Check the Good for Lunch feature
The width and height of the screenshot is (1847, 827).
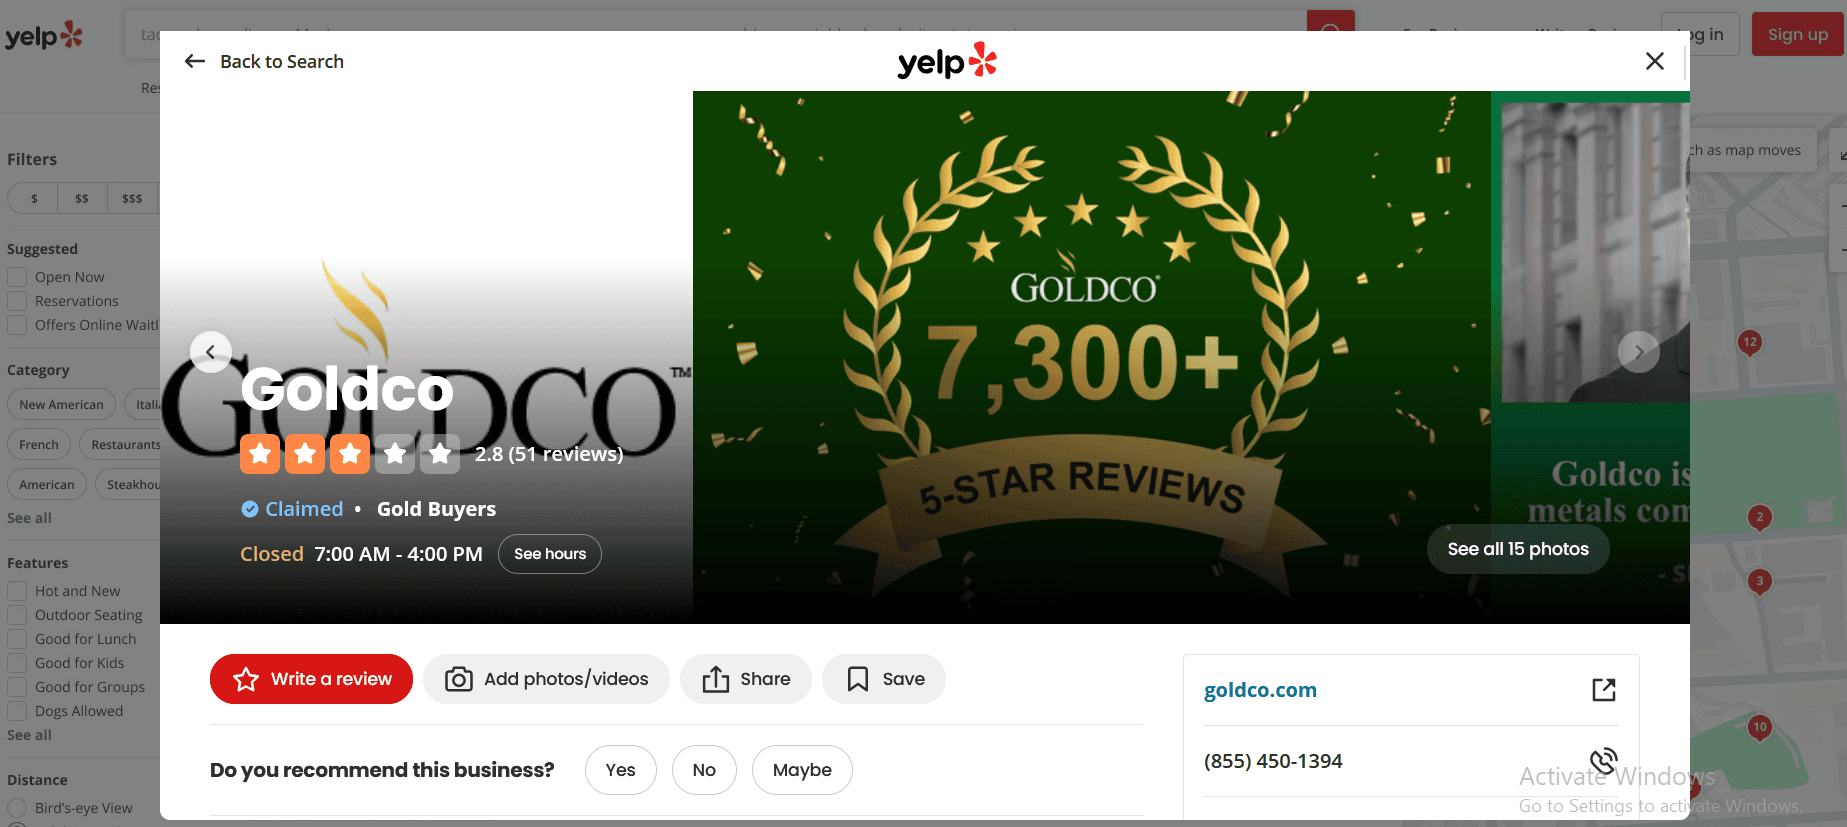pyautogui.click(x=17, y=639)
